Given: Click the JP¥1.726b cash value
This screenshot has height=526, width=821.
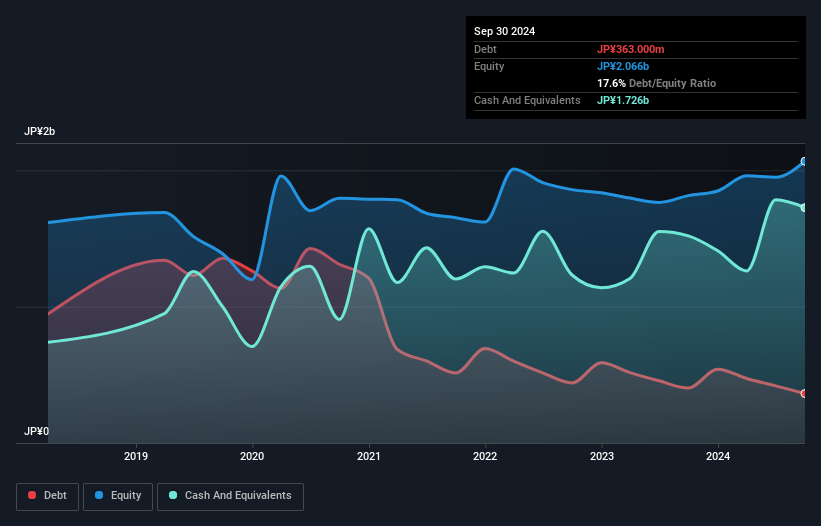Looking at the screenshot, I should [623, 100].
